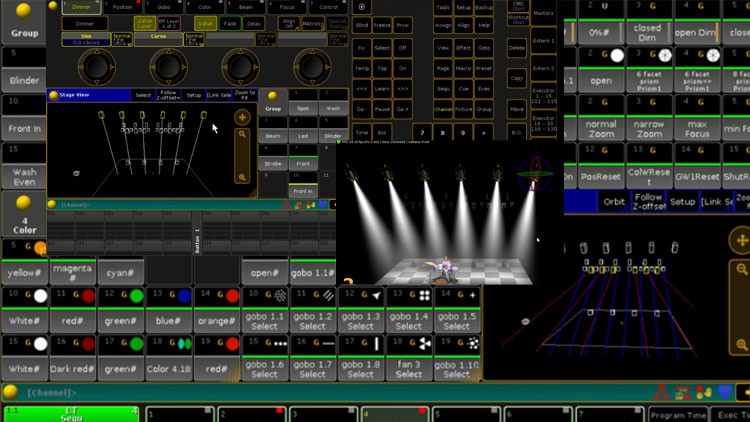Open Follow Z-offset option in Stage View

[168, 95]
